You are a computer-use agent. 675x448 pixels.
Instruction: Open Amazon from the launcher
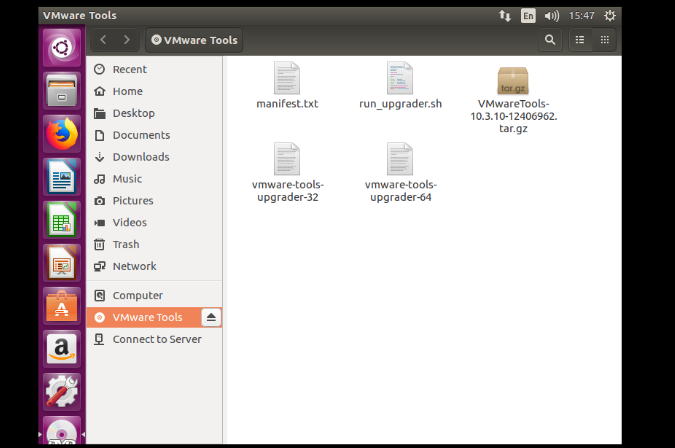pyautogui.click(x=62, y=349)
